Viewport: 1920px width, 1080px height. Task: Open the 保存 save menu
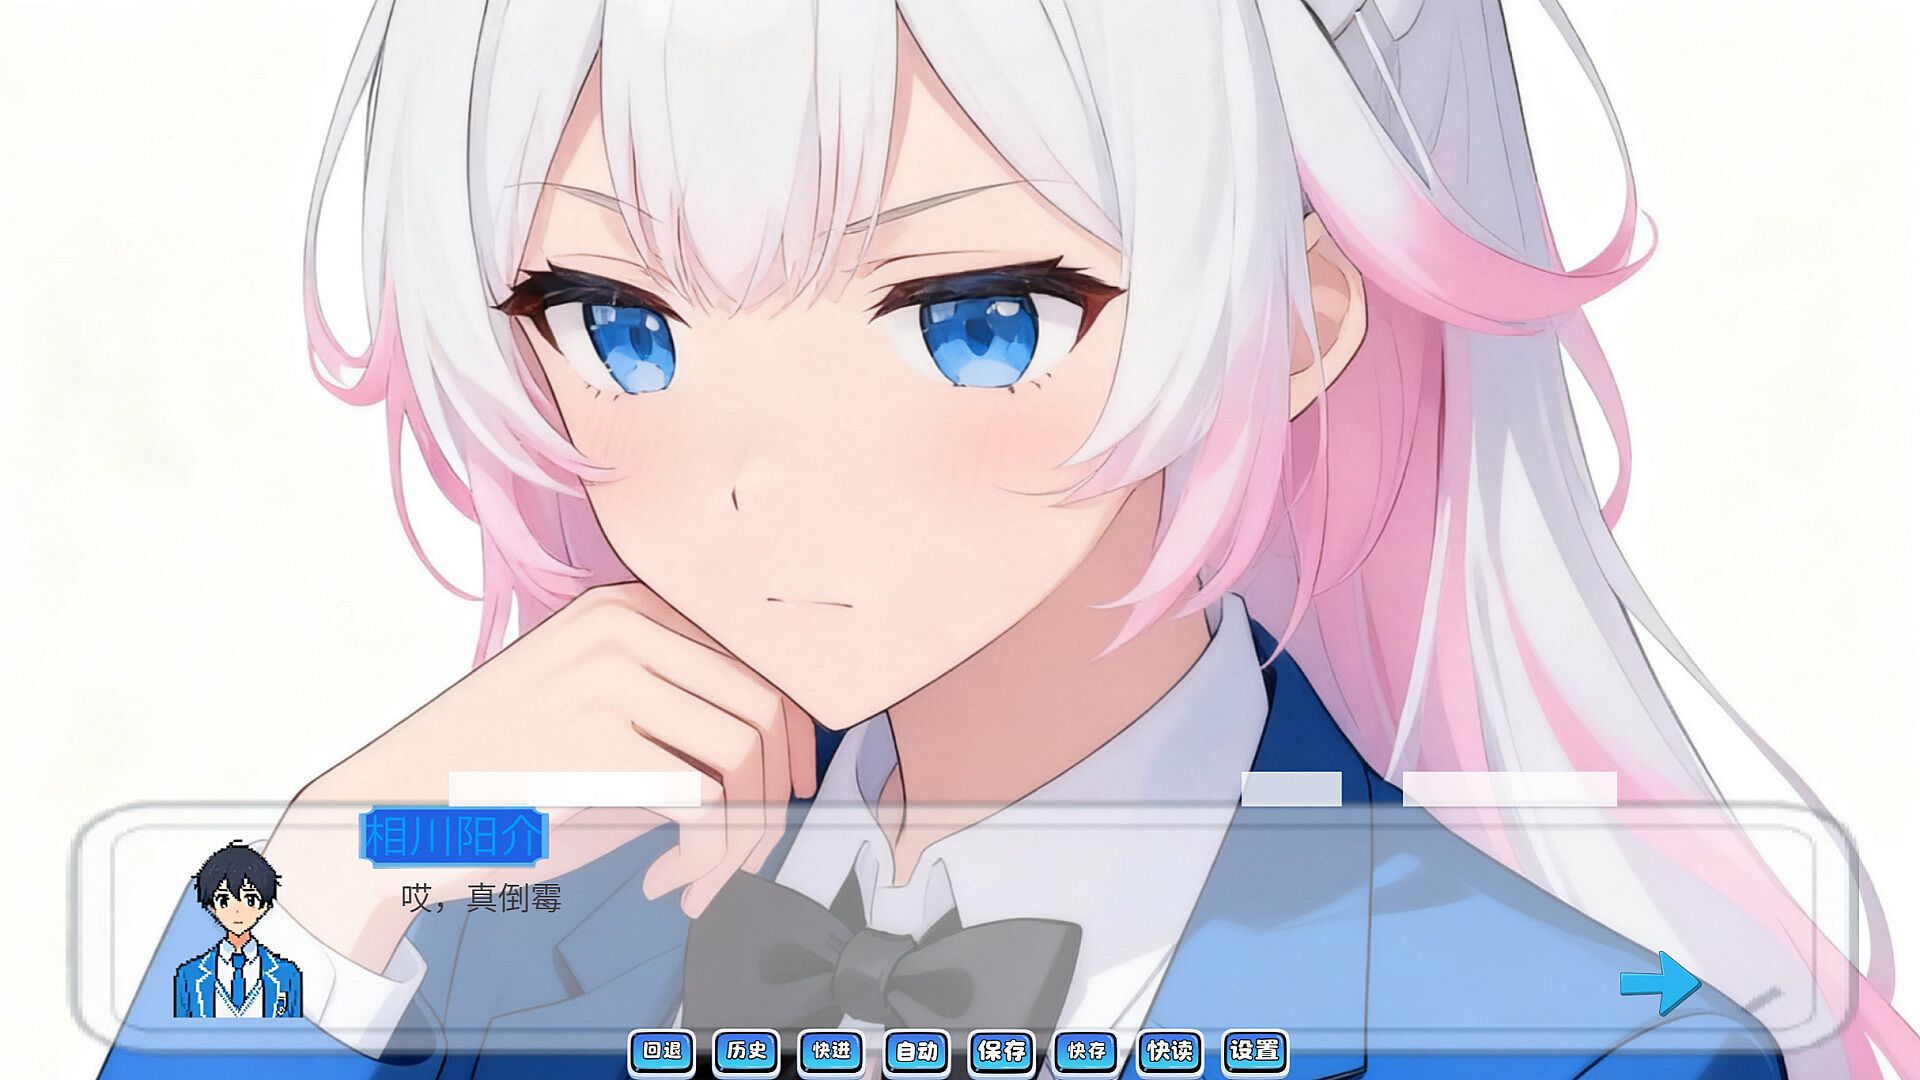click(1001, 1051)
